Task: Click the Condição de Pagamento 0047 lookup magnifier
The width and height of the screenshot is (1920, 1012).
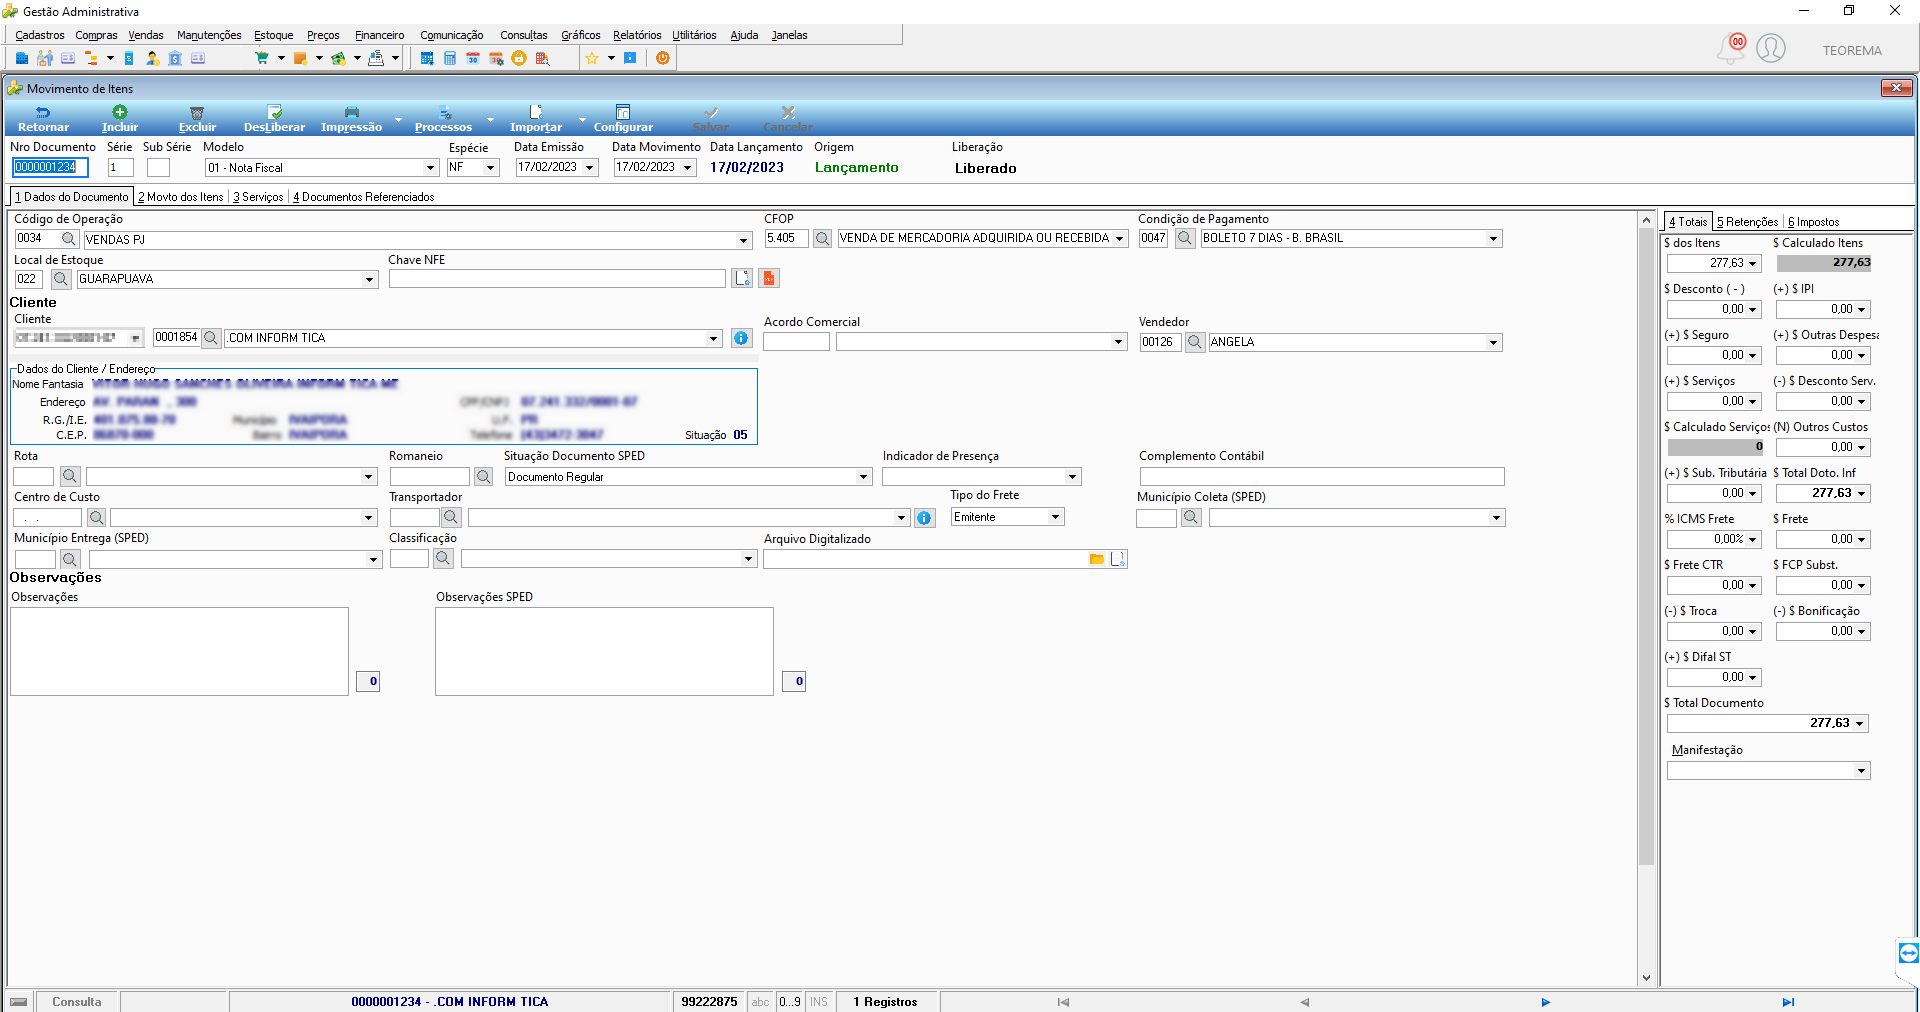Action: (1184, 239)
